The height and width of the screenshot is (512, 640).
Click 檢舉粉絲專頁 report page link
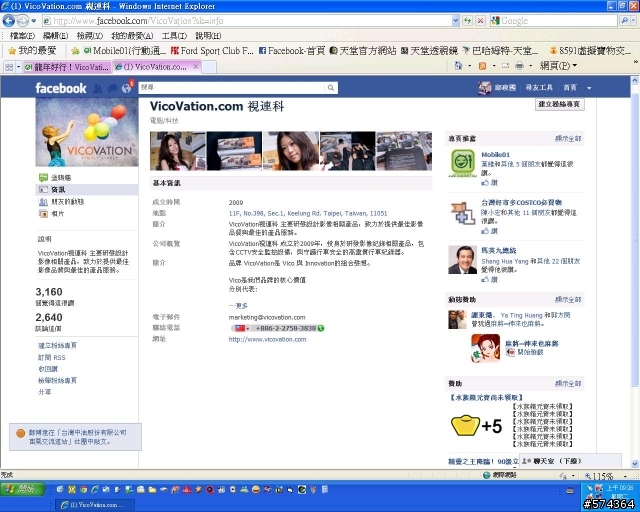[57, 380]
